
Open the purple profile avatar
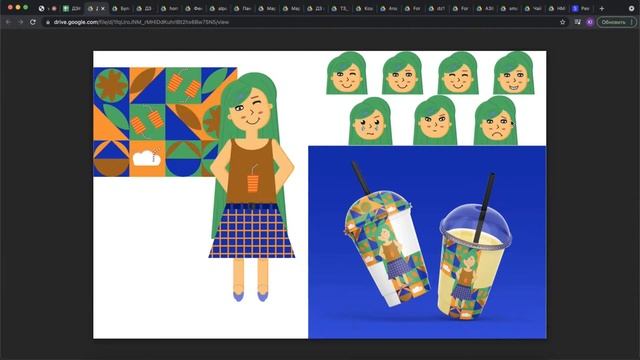(x=589, y=22)
